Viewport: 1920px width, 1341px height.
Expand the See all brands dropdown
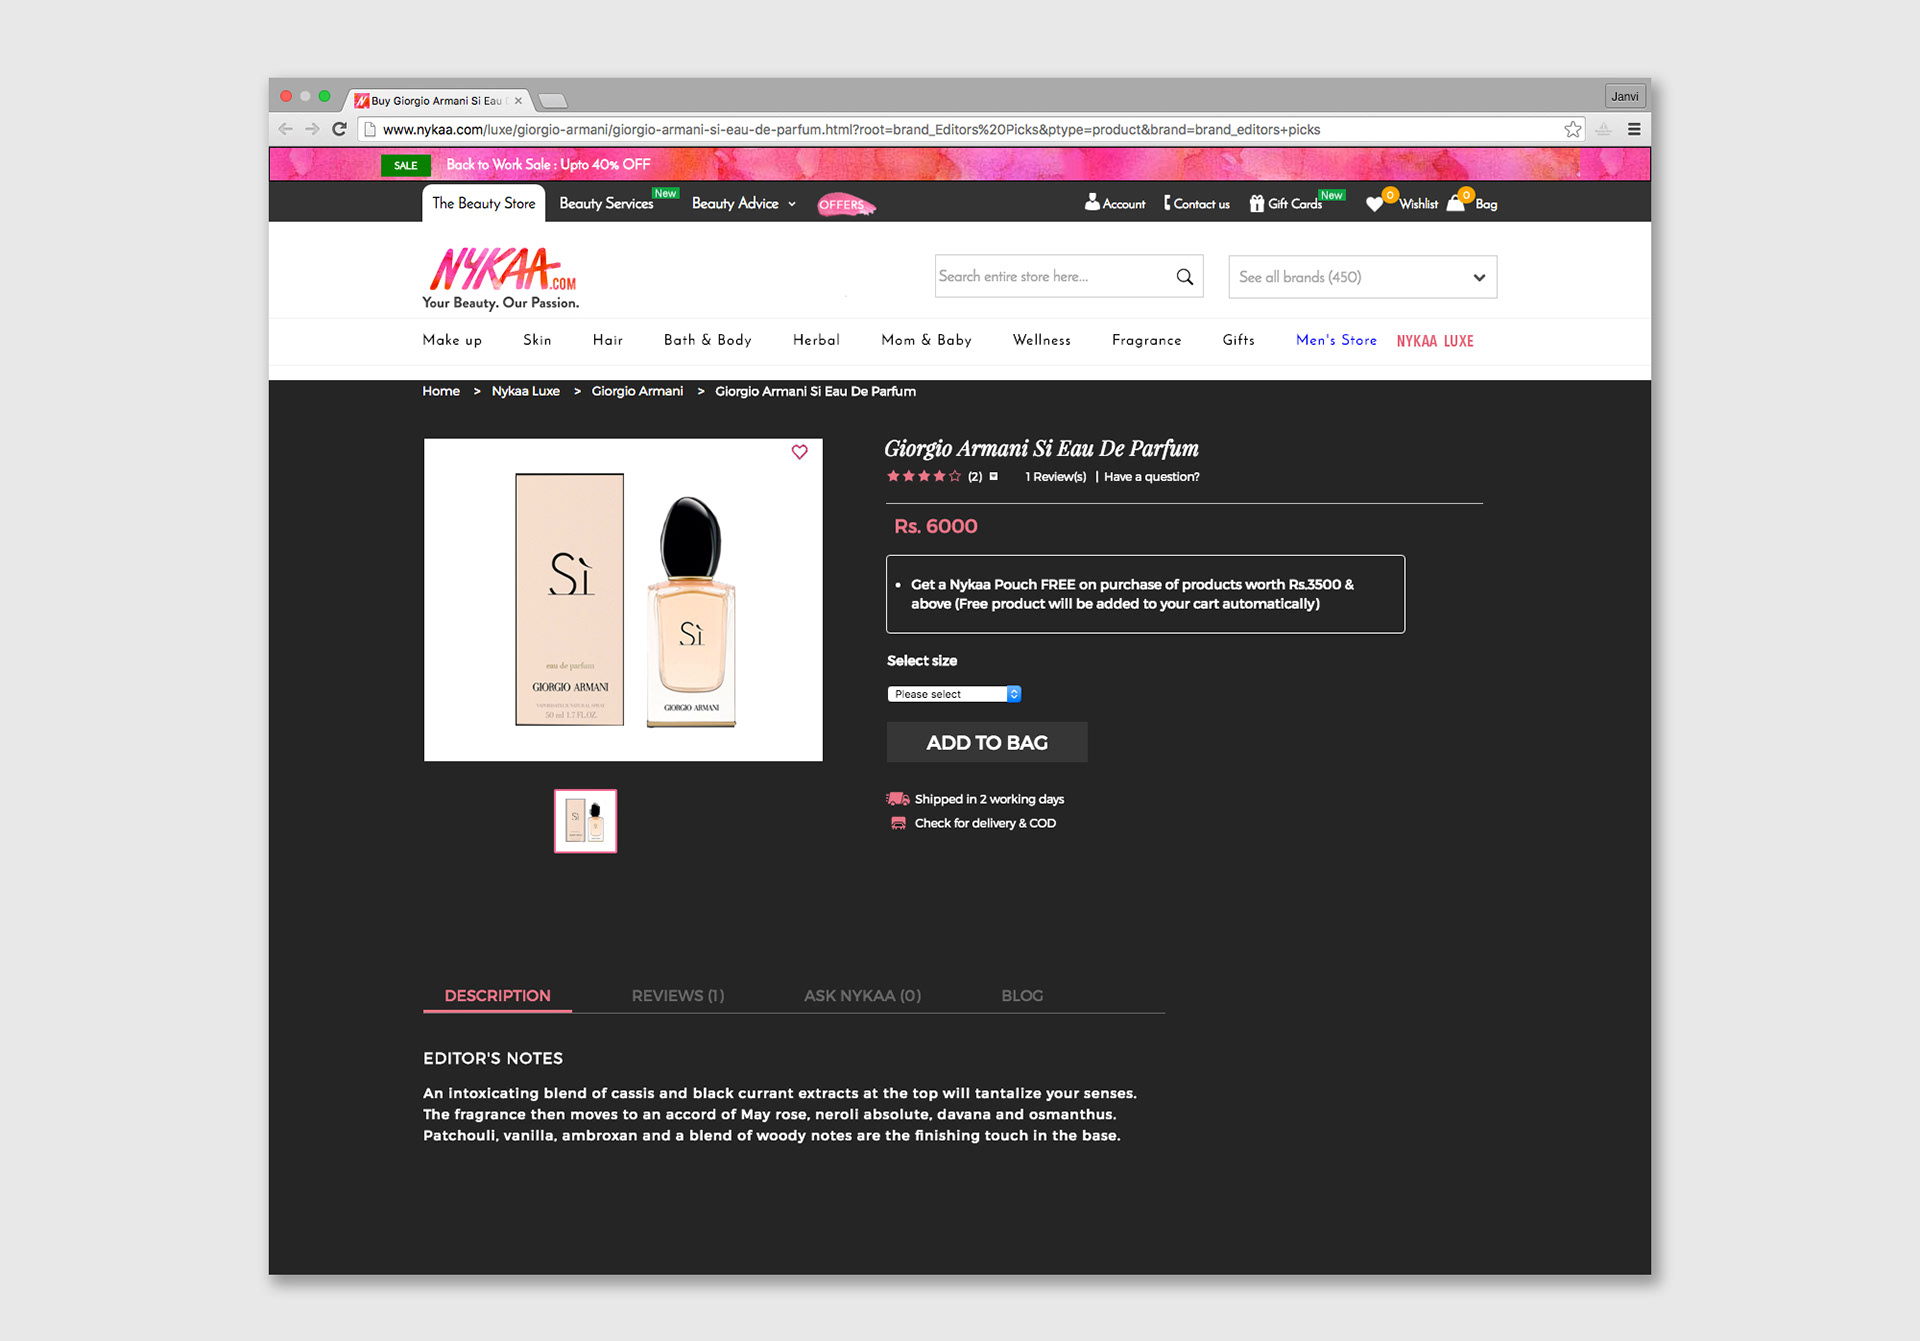click(x=1362, y=277)
